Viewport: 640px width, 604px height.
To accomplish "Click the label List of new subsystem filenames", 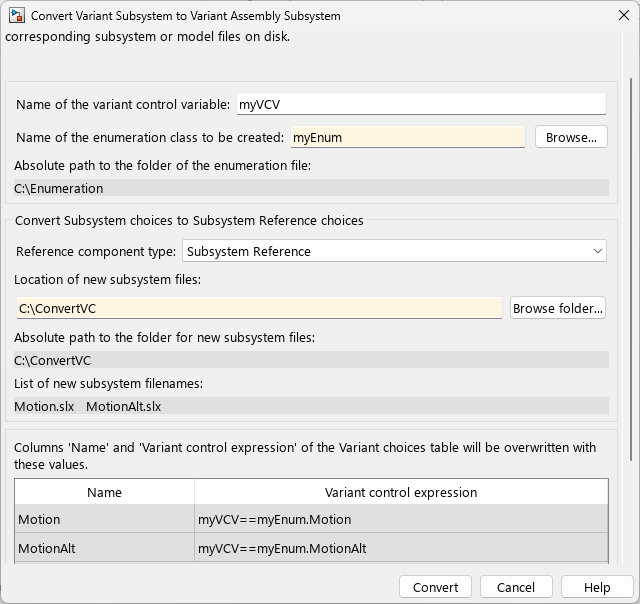I will tap(109, 384).
